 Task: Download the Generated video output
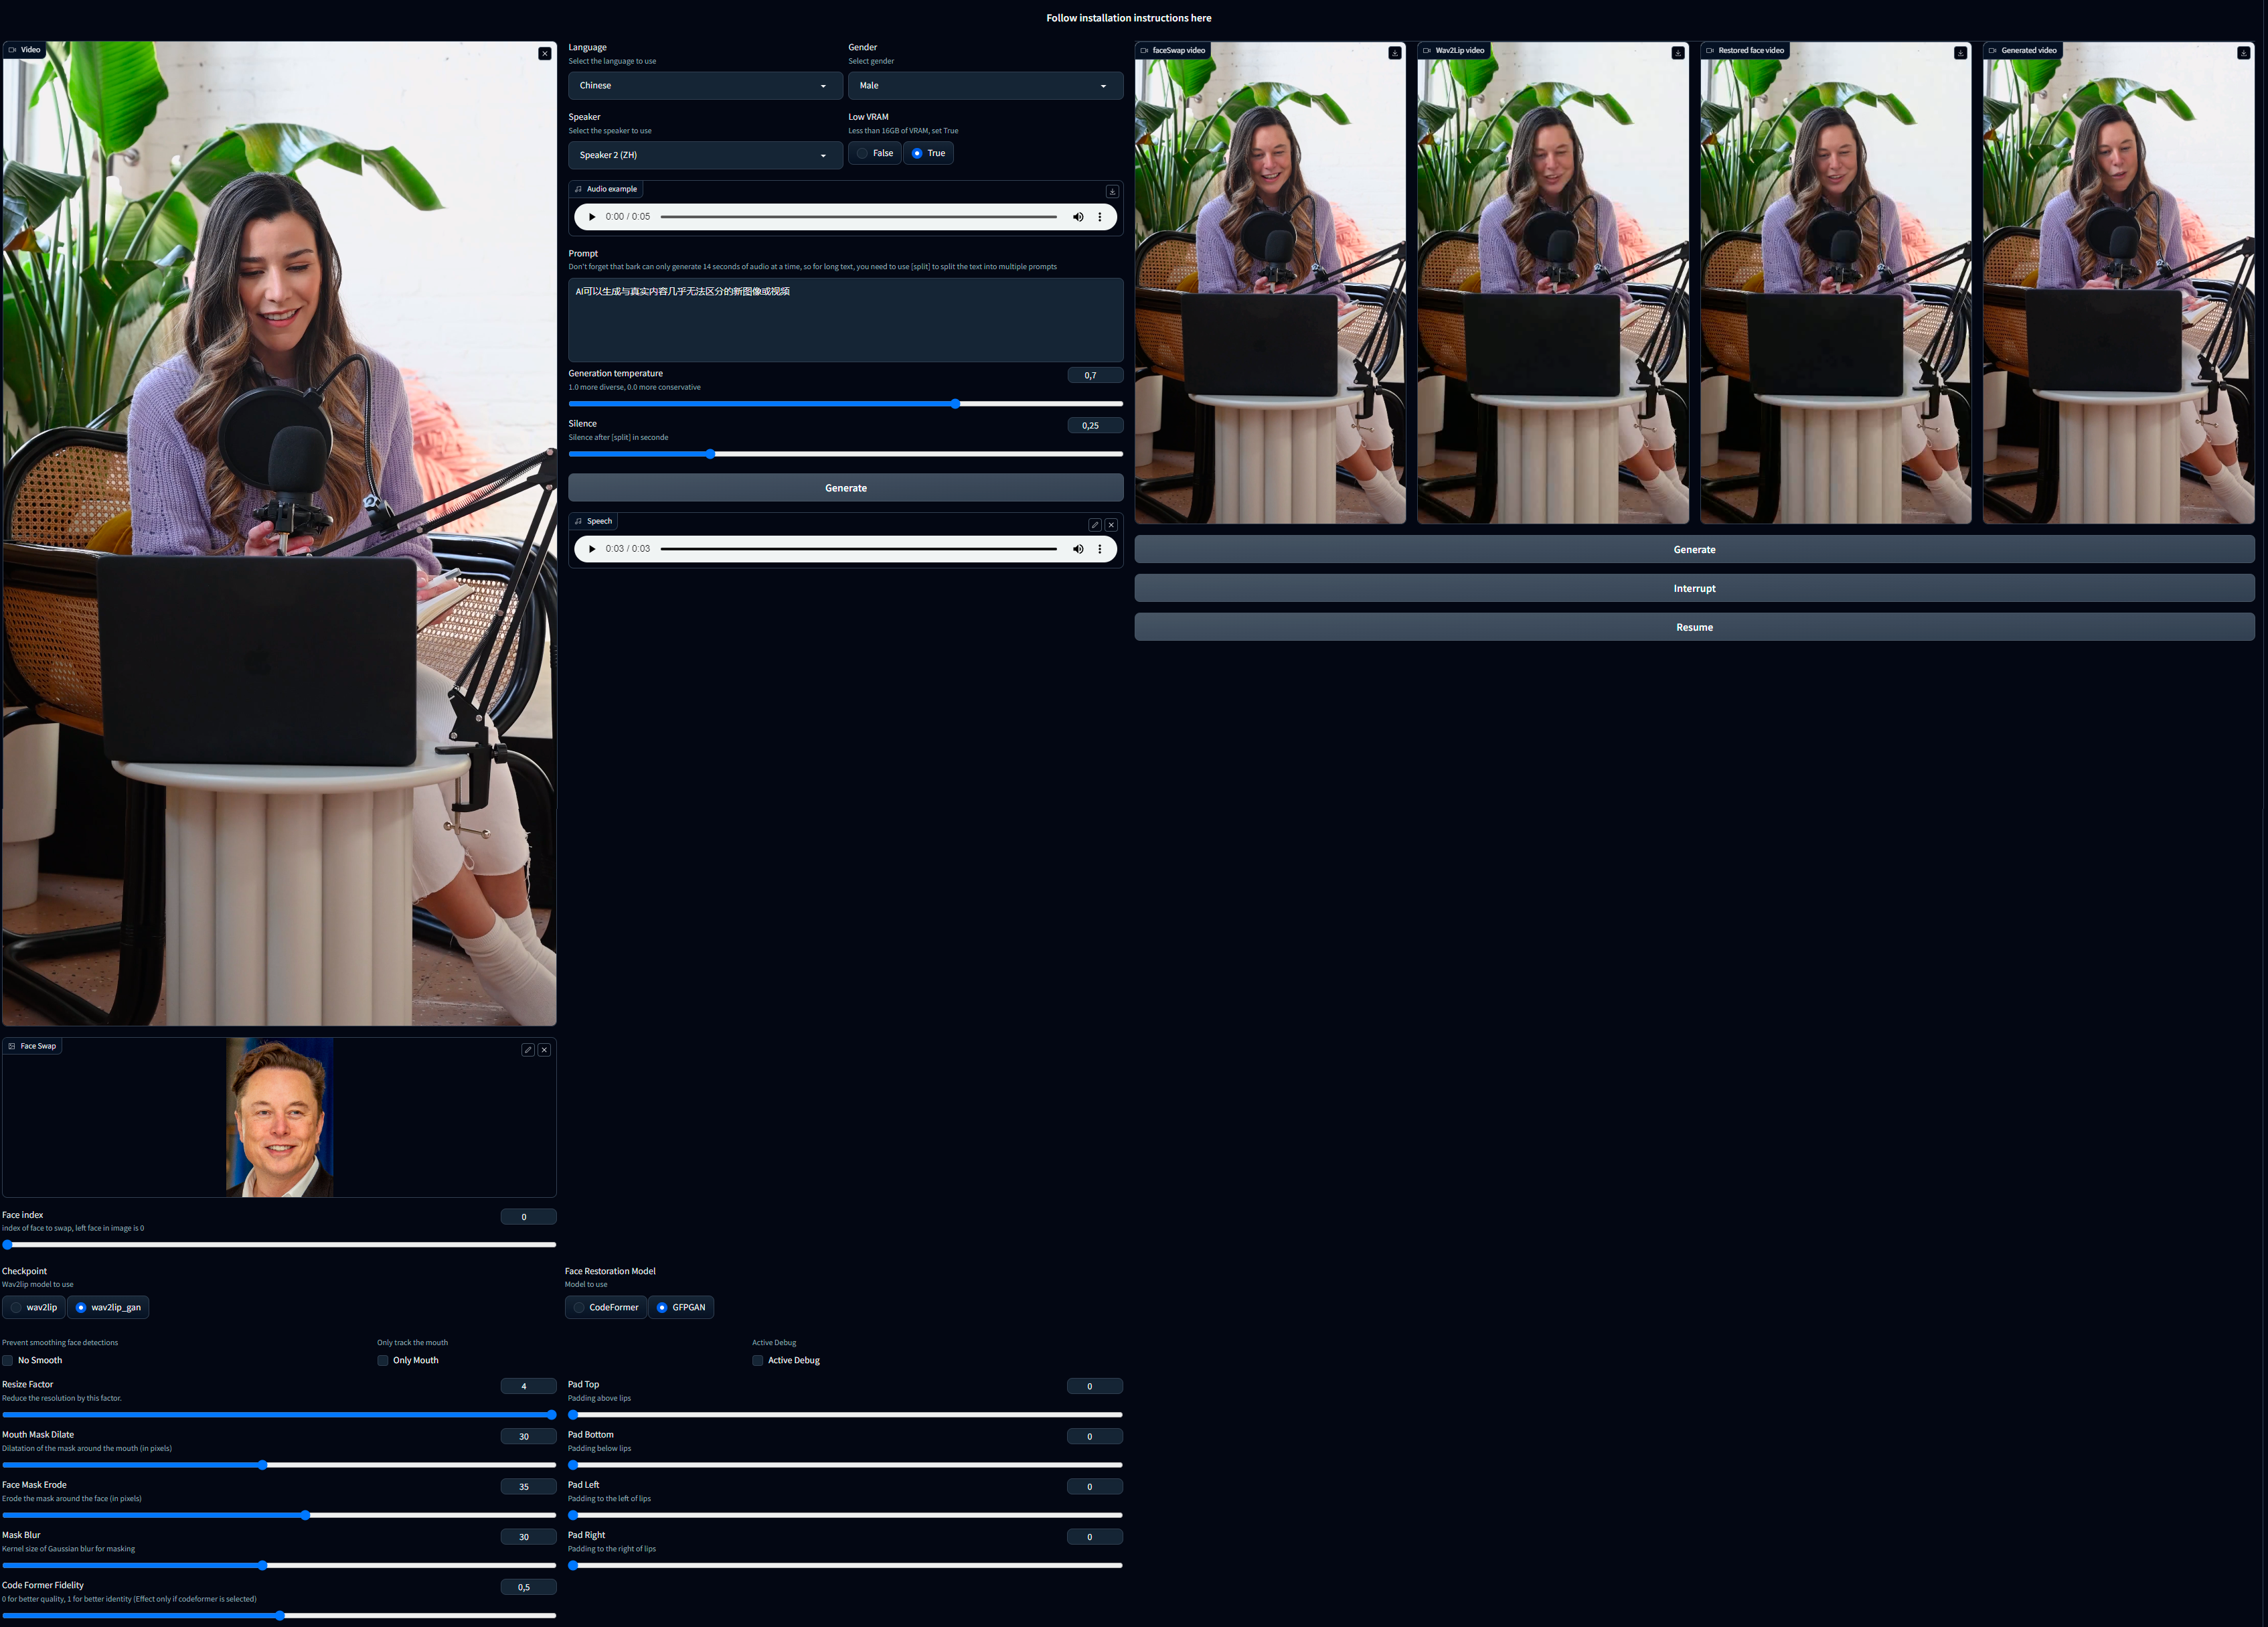point(2243,53)
